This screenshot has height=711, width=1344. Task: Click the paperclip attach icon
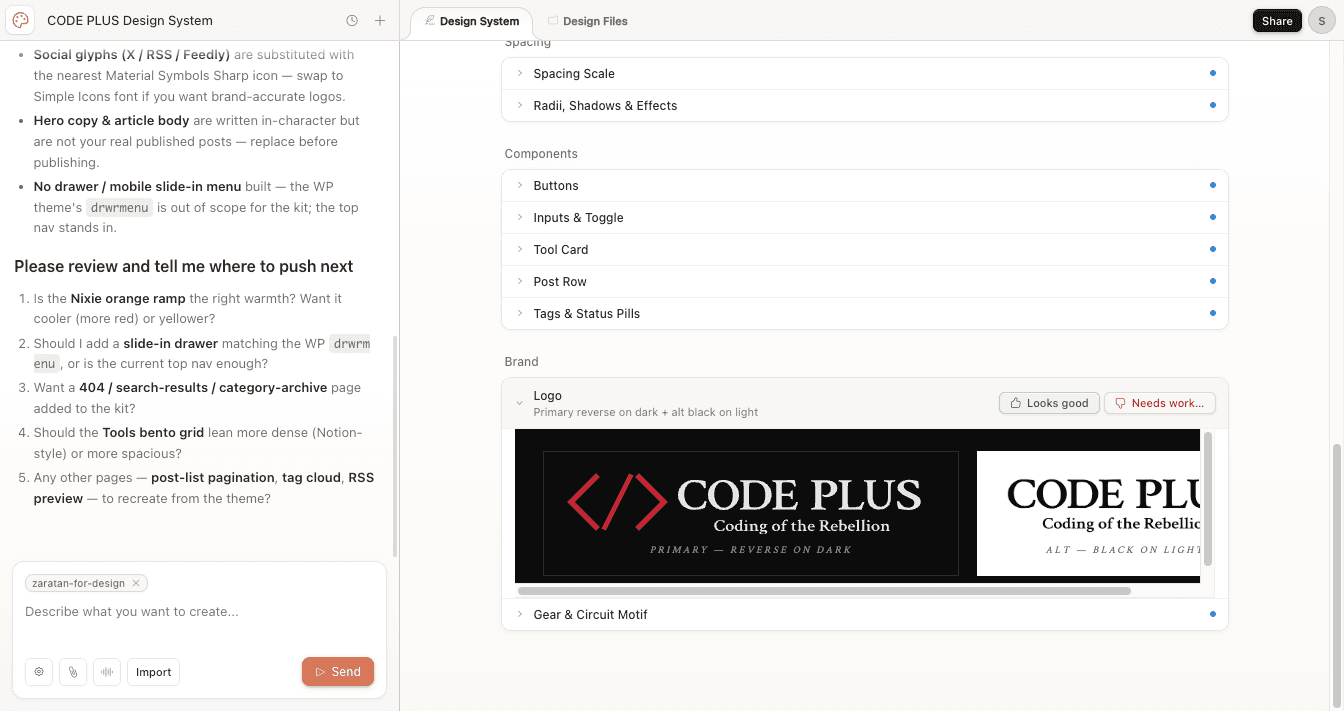coord(73,672)
